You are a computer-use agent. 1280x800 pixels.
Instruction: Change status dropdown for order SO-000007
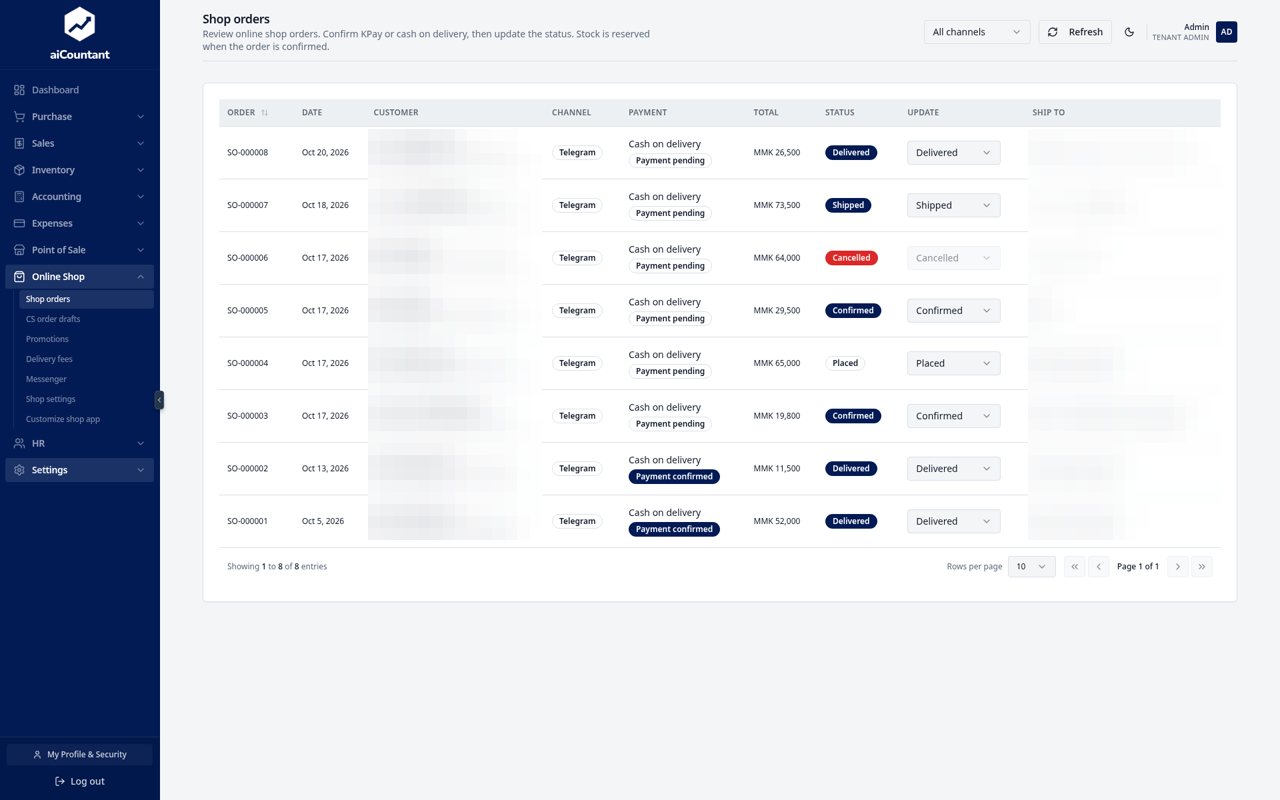tap(953, 205)
